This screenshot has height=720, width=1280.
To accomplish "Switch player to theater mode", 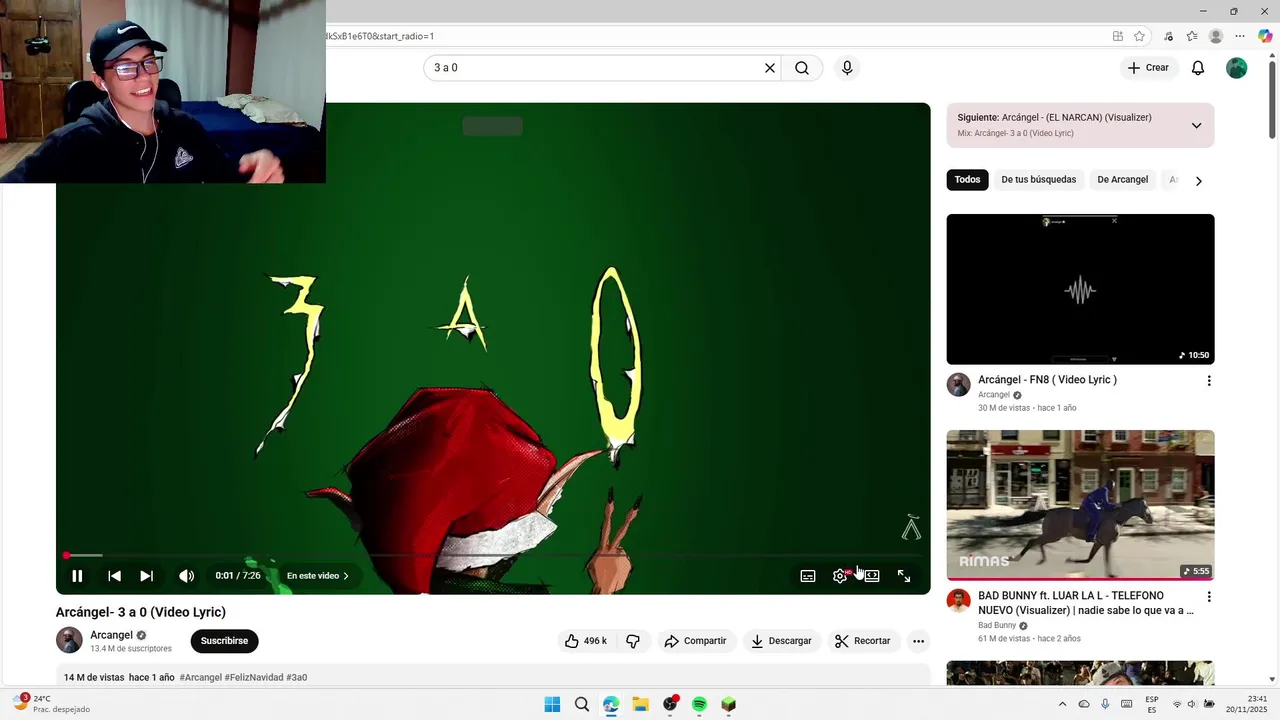I will (x=872, y=576).
